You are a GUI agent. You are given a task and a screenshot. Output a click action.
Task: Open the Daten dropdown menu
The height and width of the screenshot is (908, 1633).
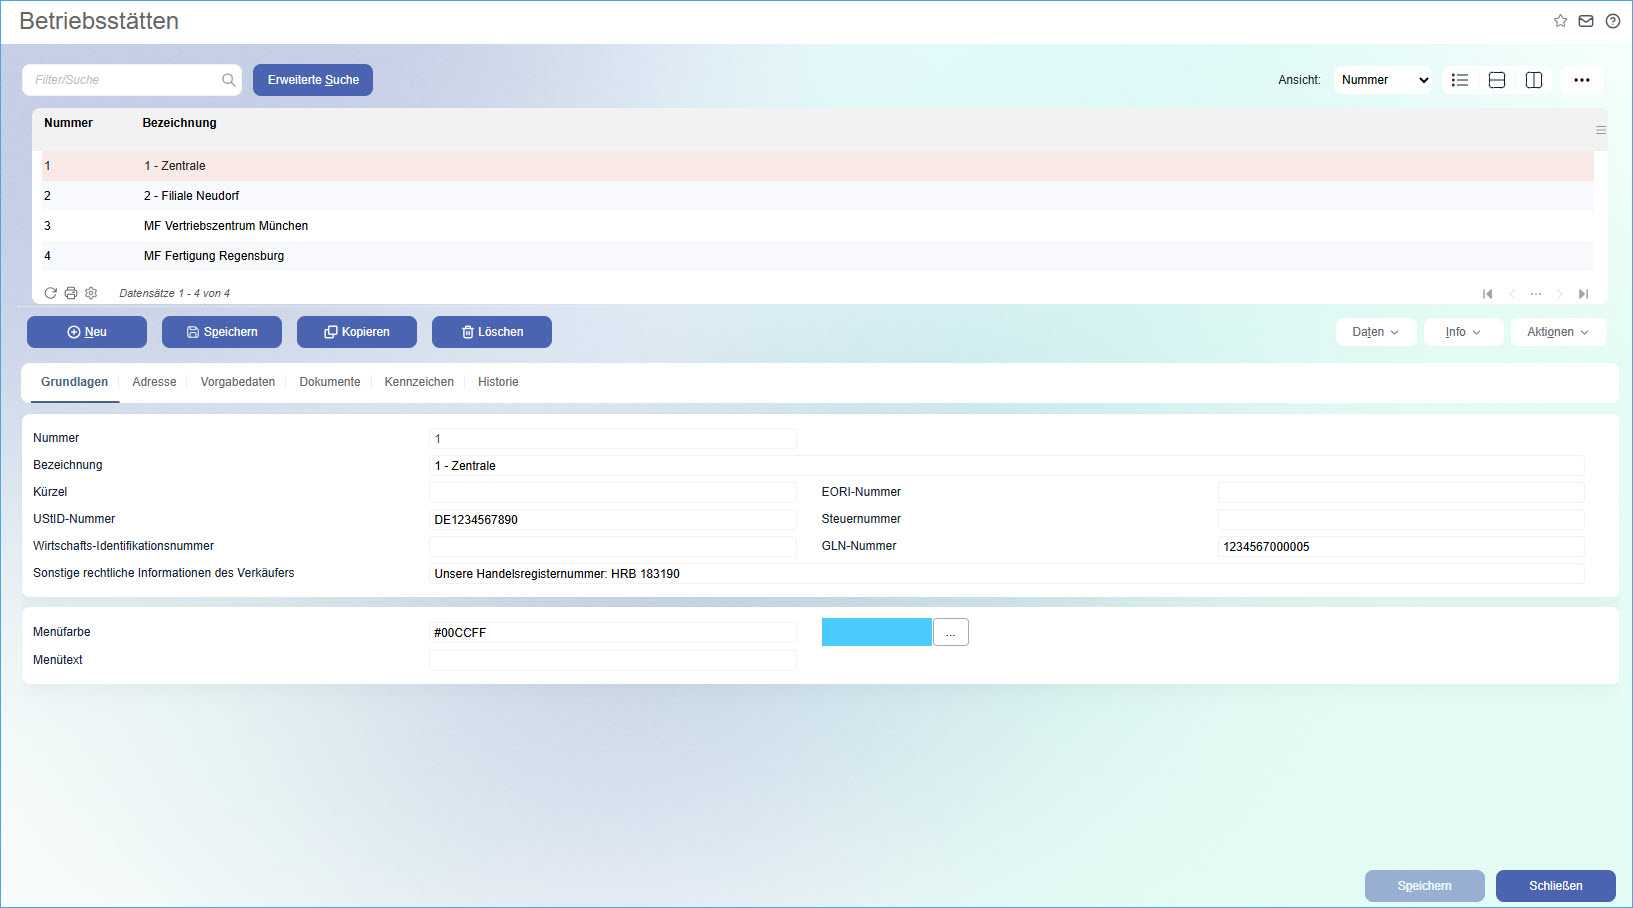coord(1375,331)
